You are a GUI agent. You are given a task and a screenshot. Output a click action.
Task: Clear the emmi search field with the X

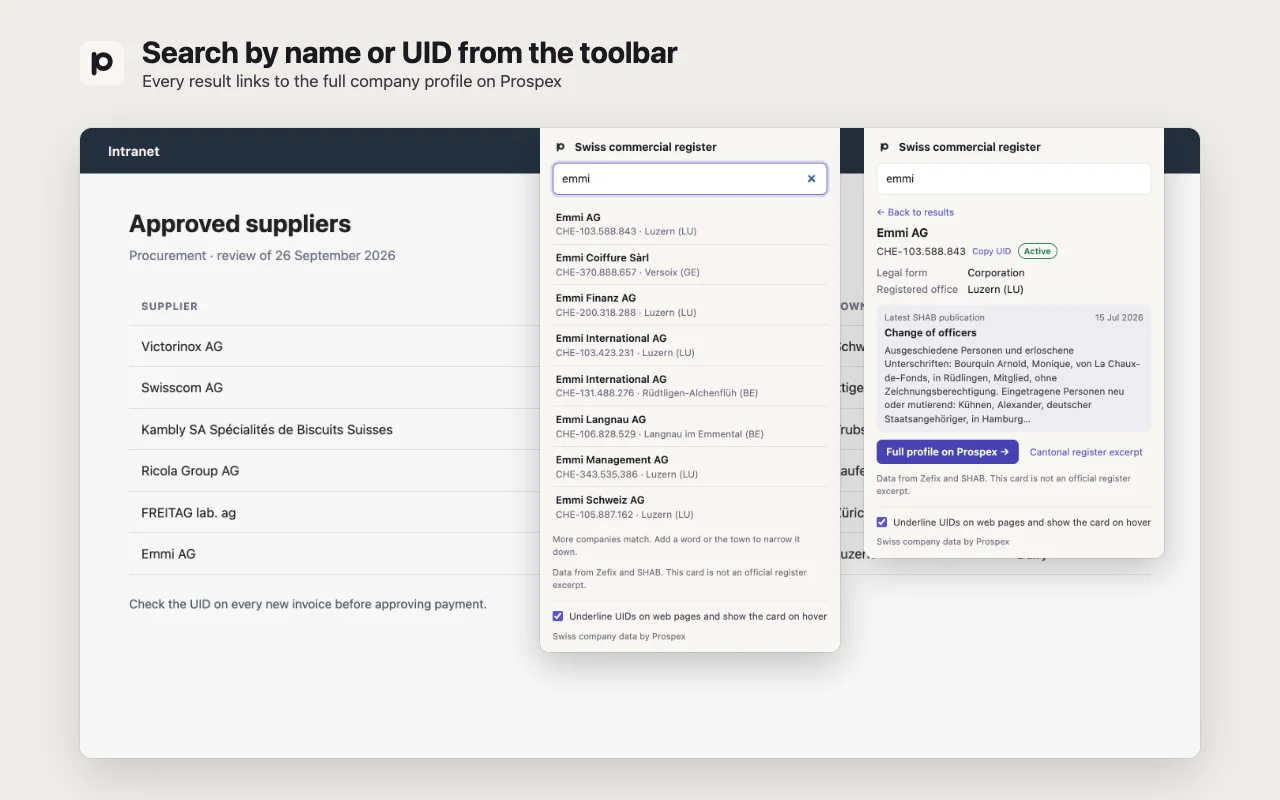click(x=811, y=179)
